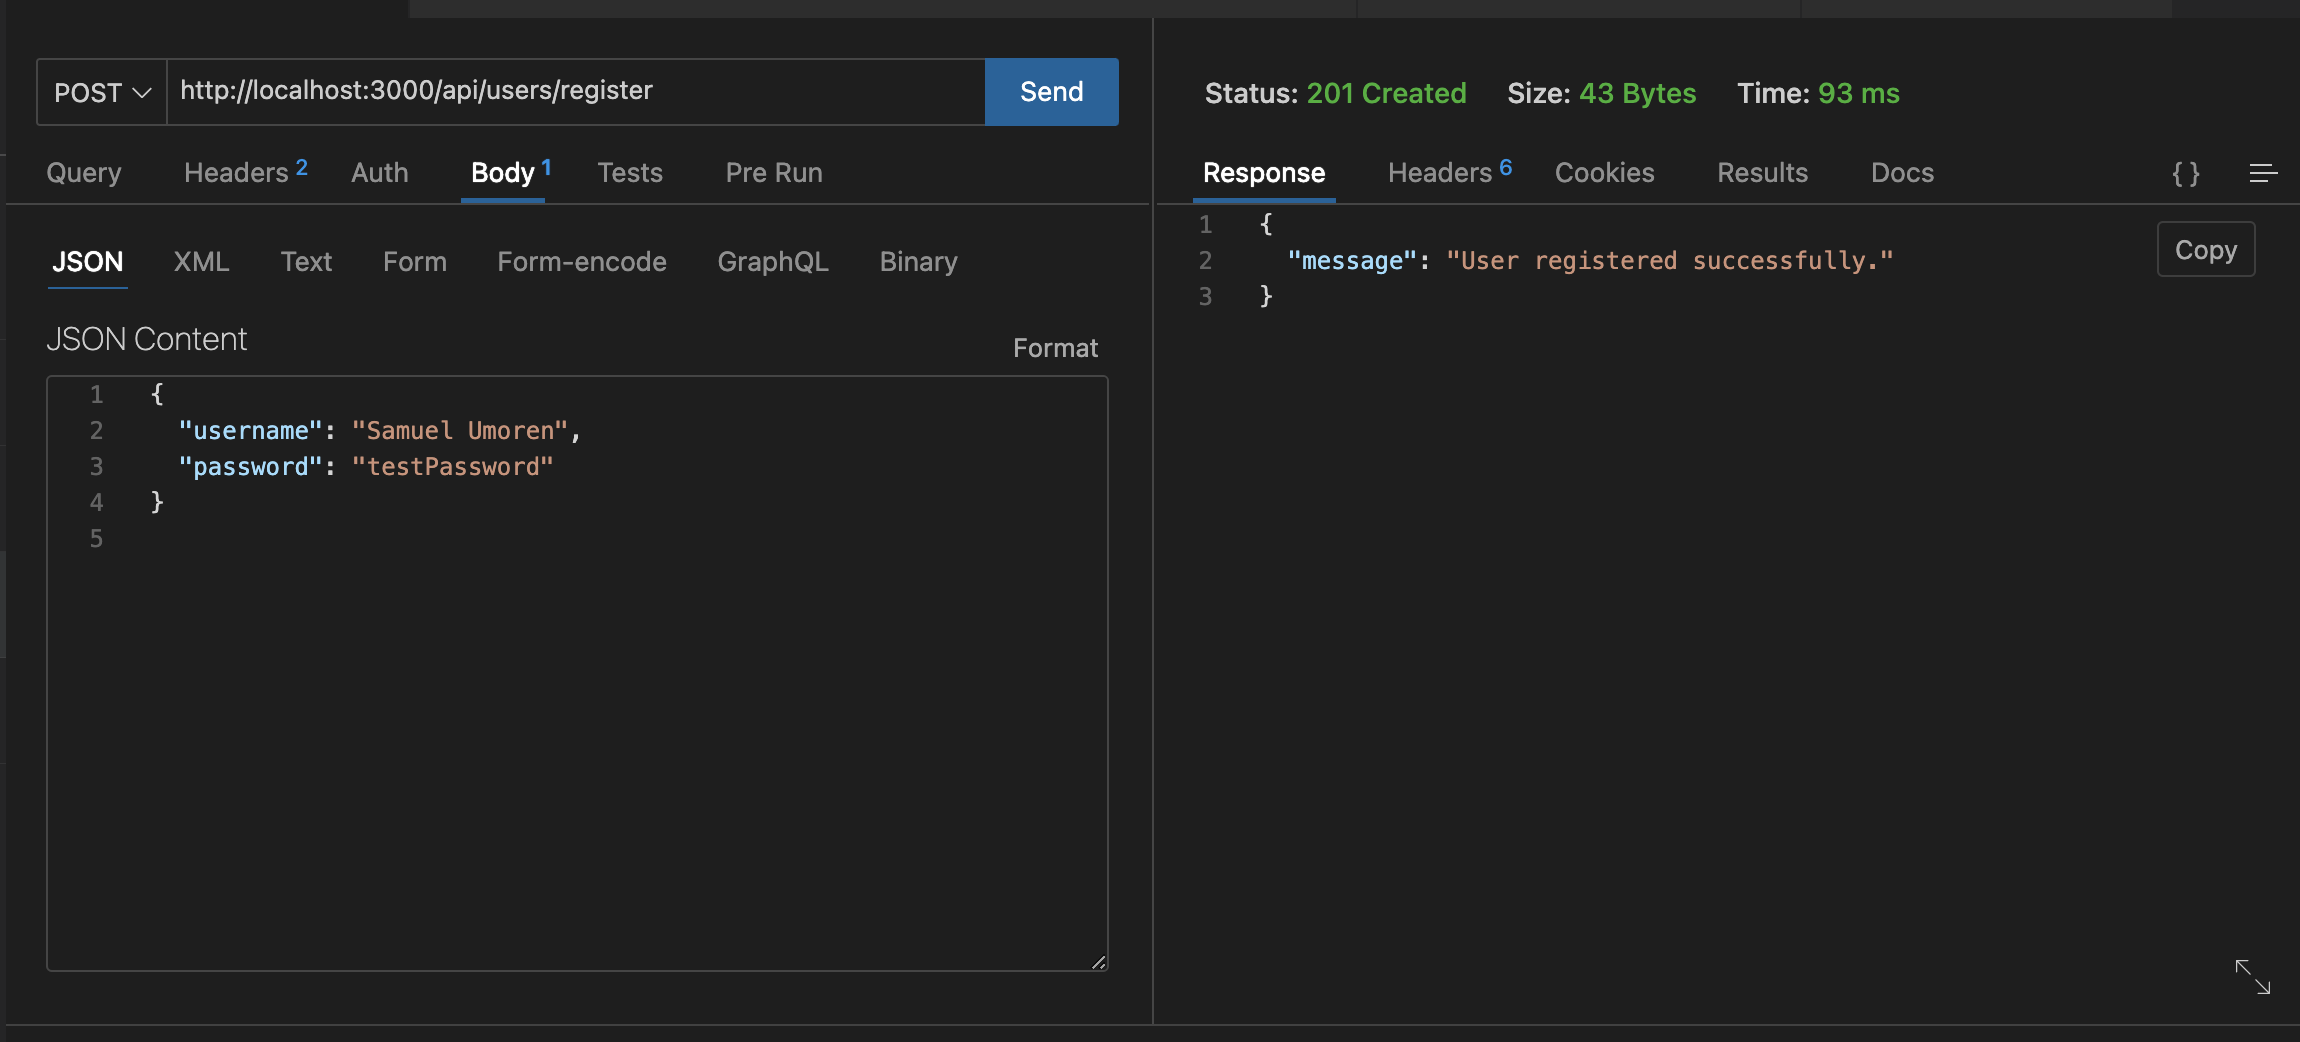
Task: Select JSON body type
Action: click(x=88, y=262)
